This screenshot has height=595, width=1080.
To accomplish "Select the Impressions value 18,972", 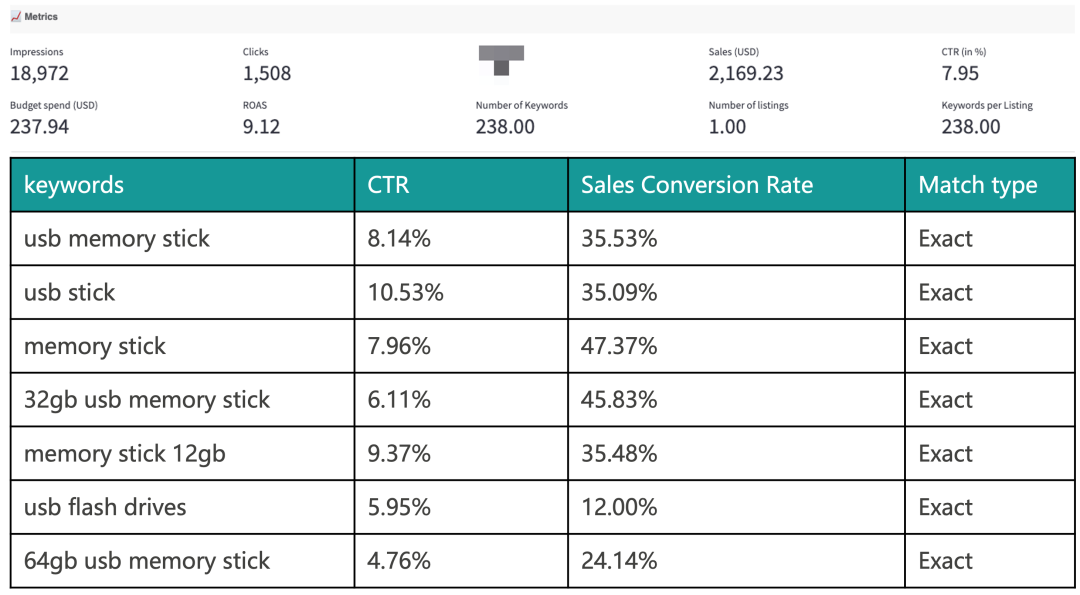I will point(40,73).
